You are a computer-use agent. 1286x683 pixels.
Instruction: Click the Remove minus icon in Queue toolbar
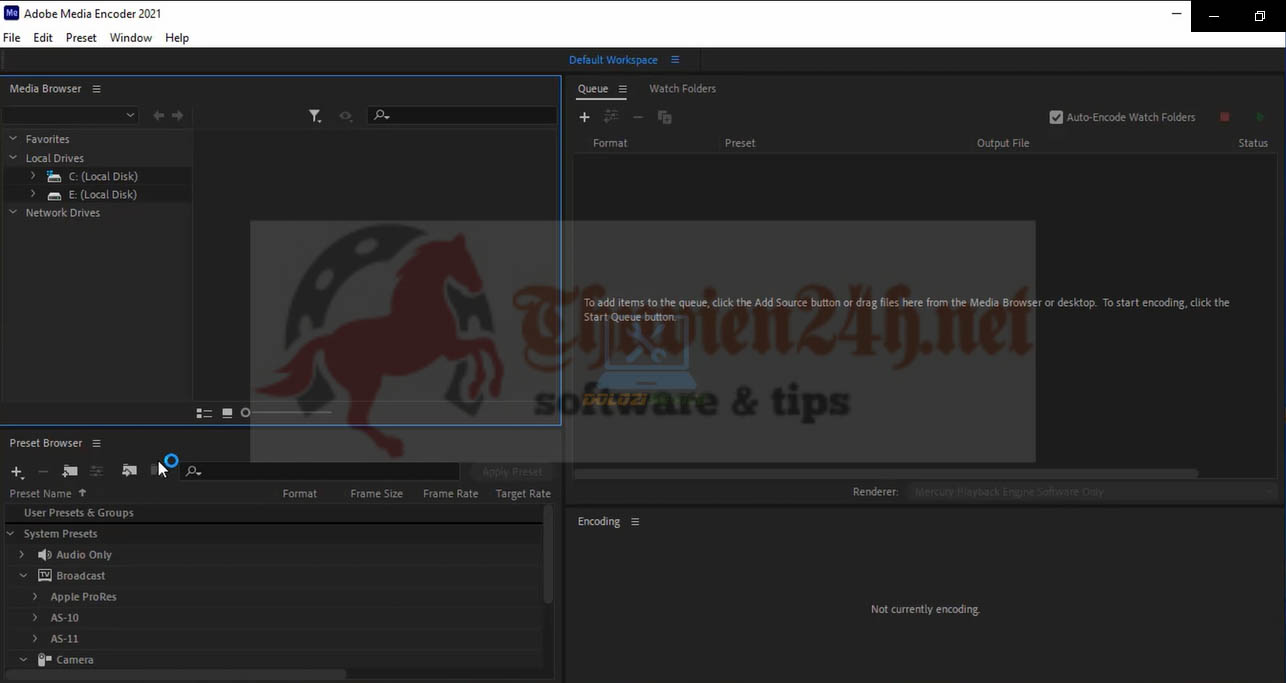(x=638, y=117)
